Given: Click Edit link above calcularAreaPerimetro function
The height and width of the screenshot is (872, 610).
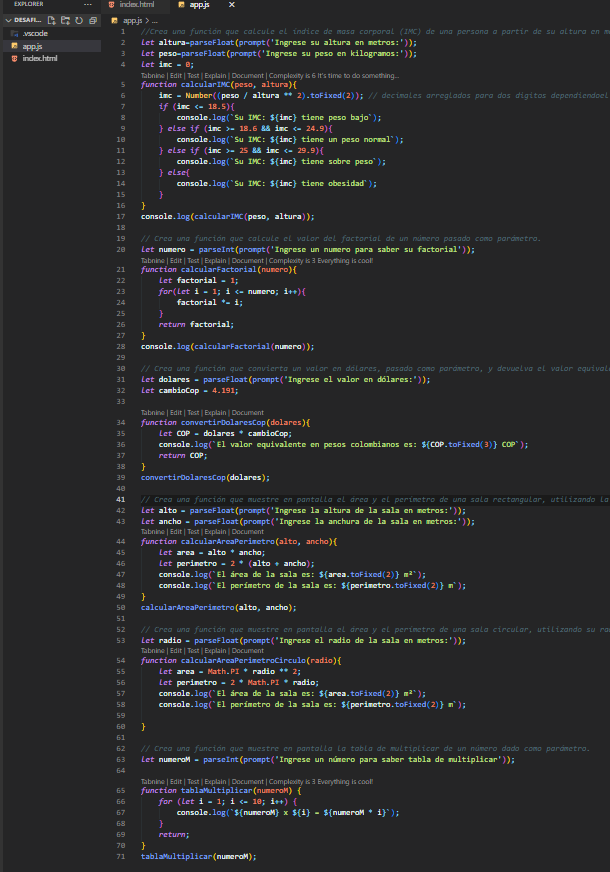Looking at the screenshot, I should click(x=176, y=532).
